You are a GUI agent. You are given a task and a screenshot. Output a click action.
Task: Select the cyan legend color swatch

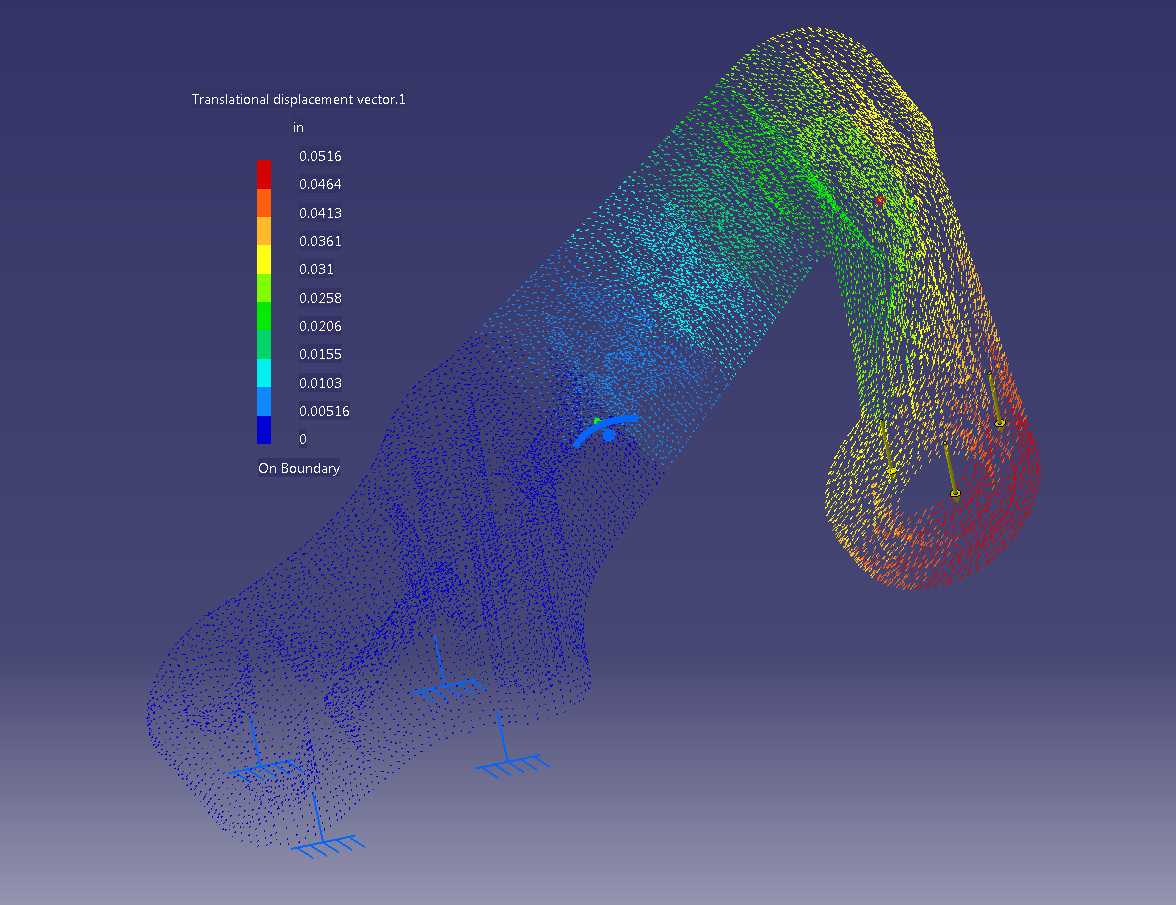(x=264, y=373)
